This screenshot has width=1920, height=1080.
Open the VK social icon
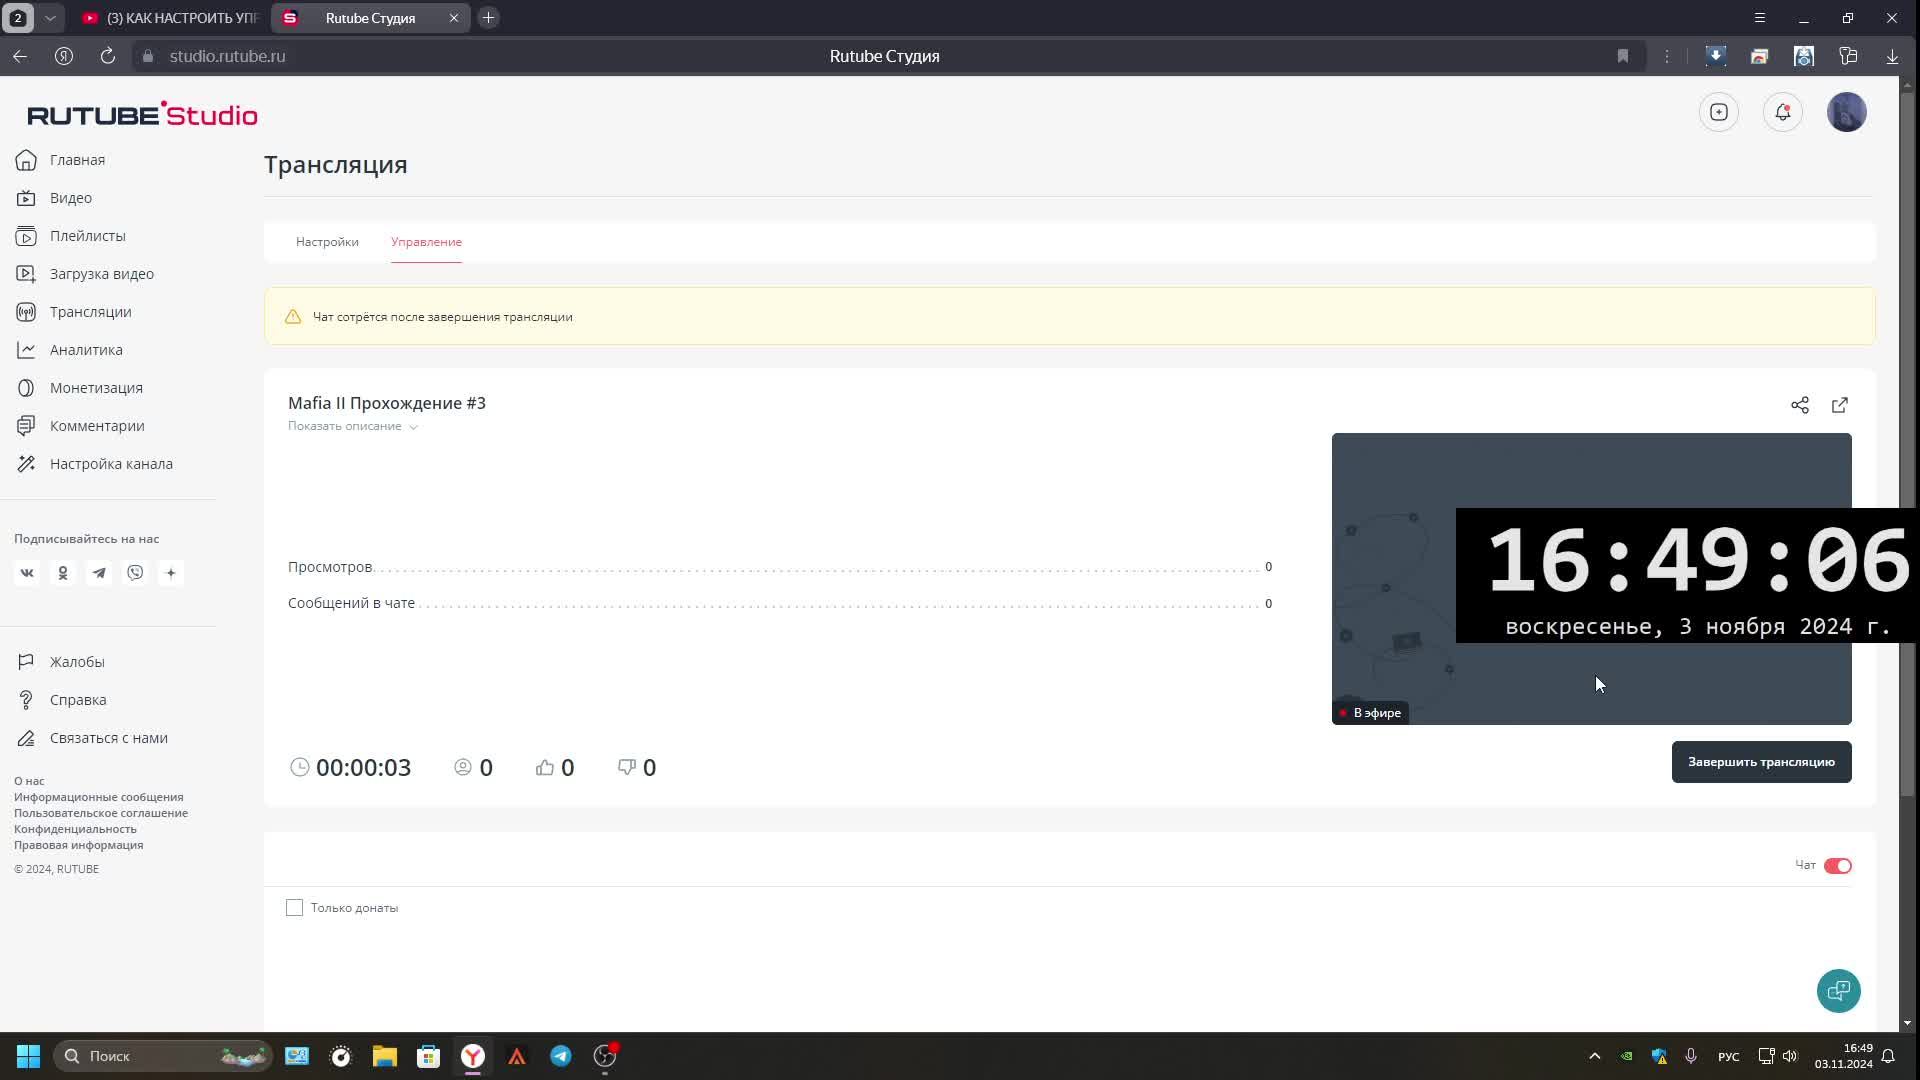27,573
